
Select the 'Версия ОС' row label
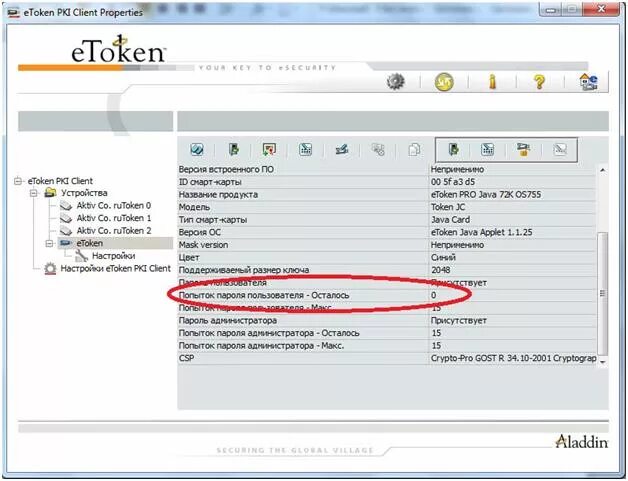[199, 232]
